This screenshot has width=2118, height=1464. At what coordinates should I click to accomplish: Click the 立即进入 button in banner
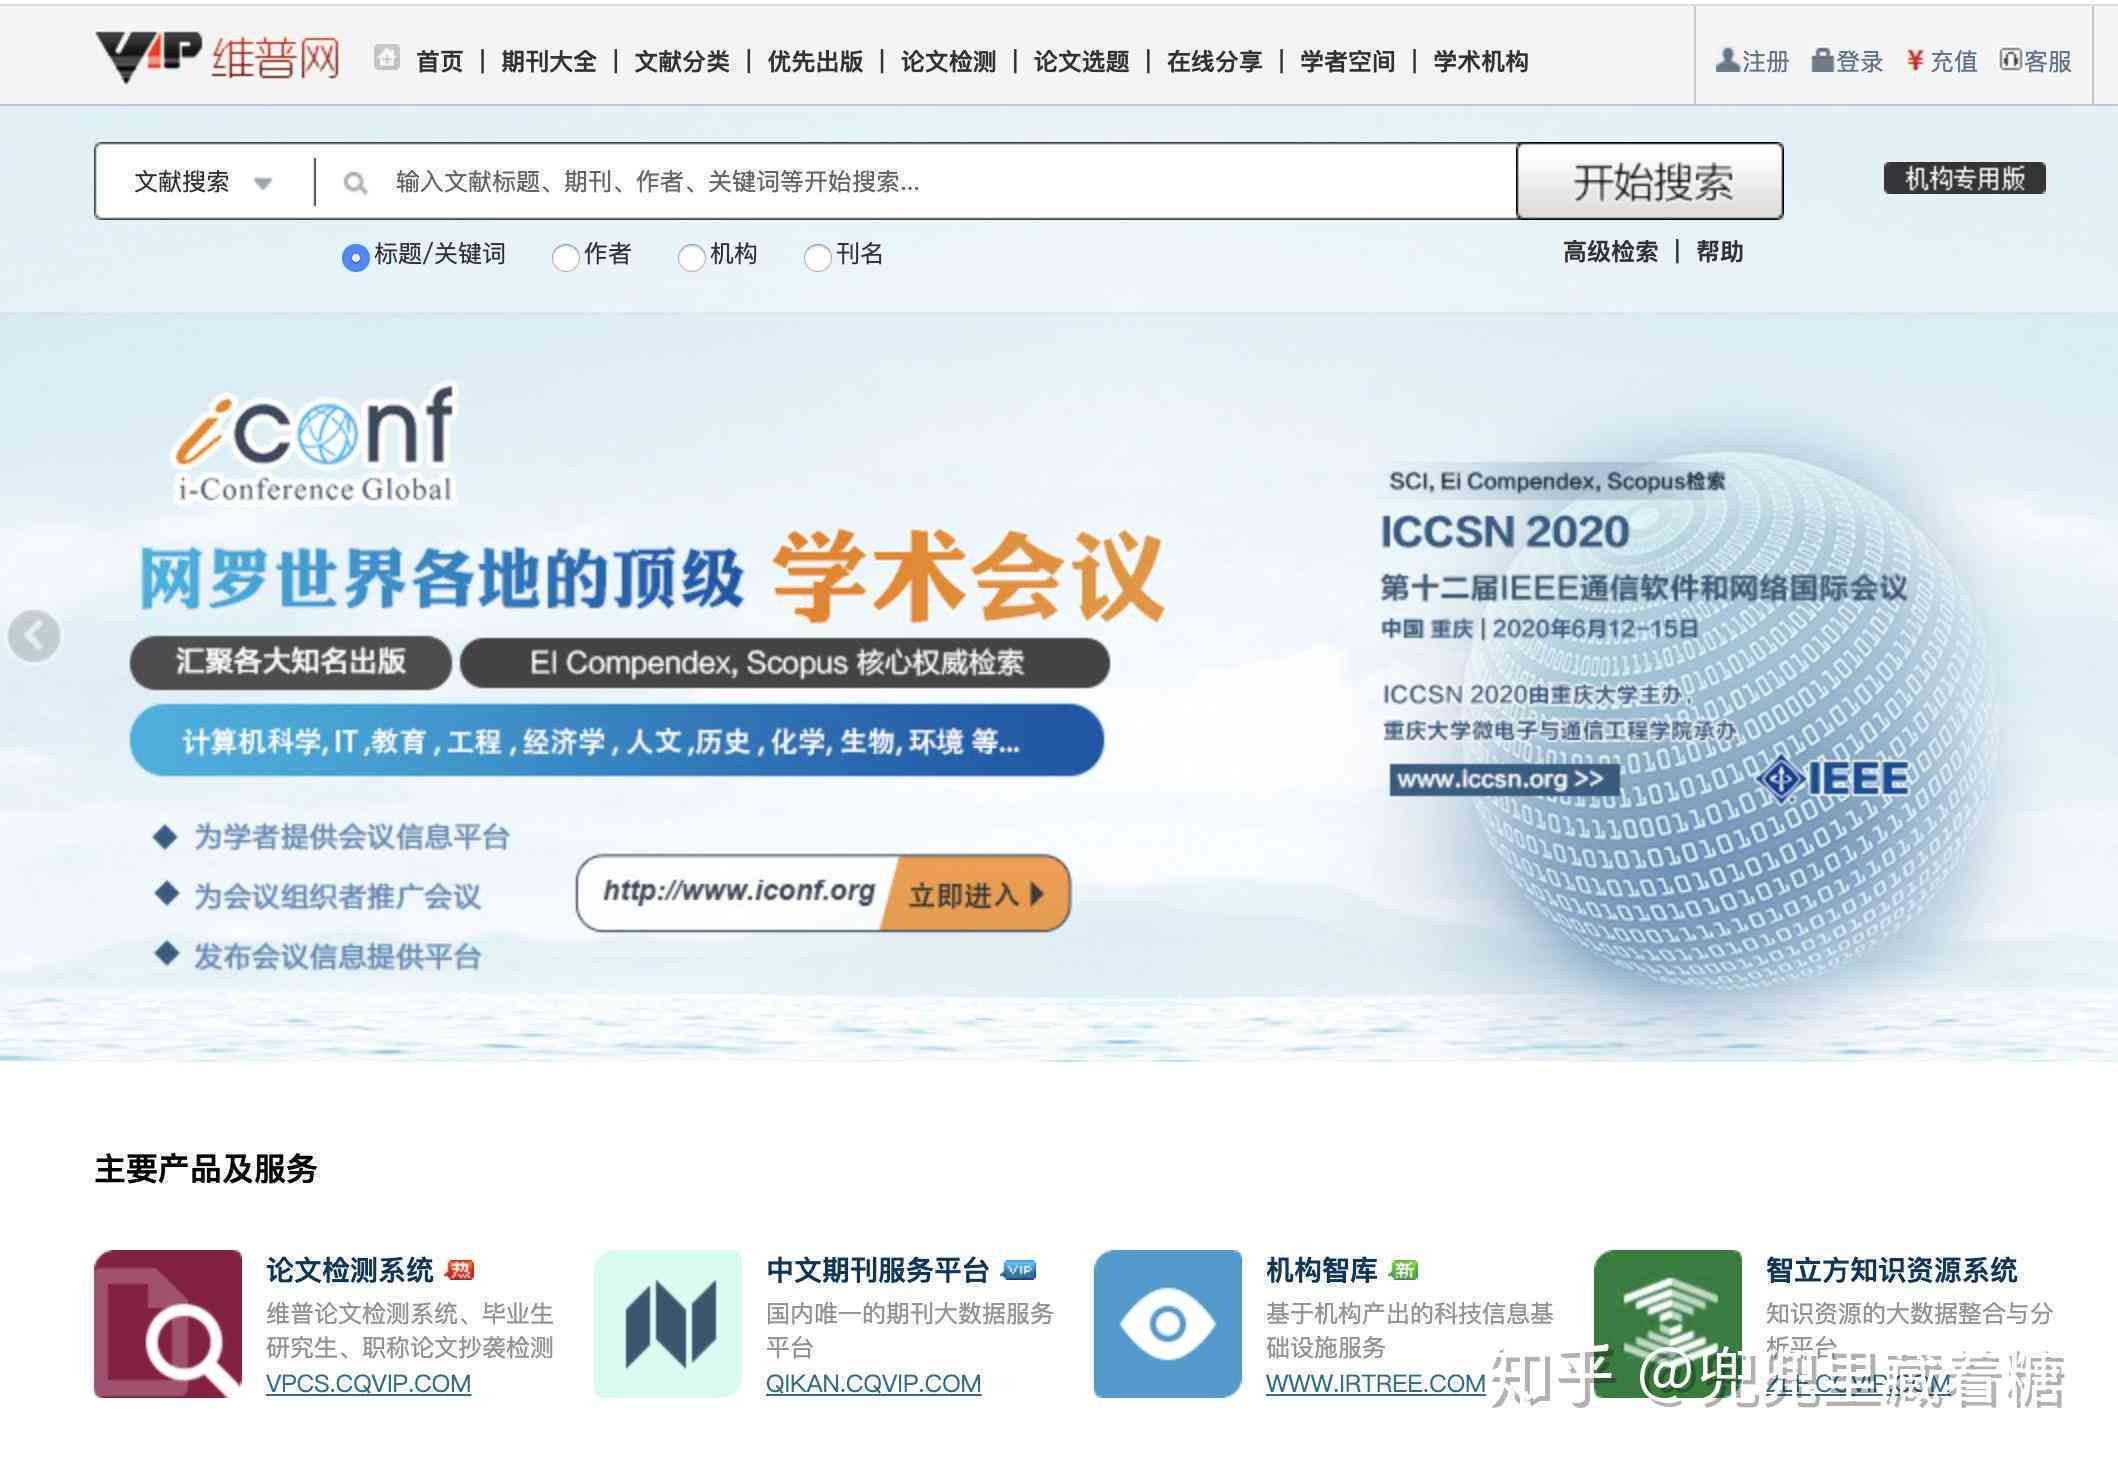click(976, 893)
